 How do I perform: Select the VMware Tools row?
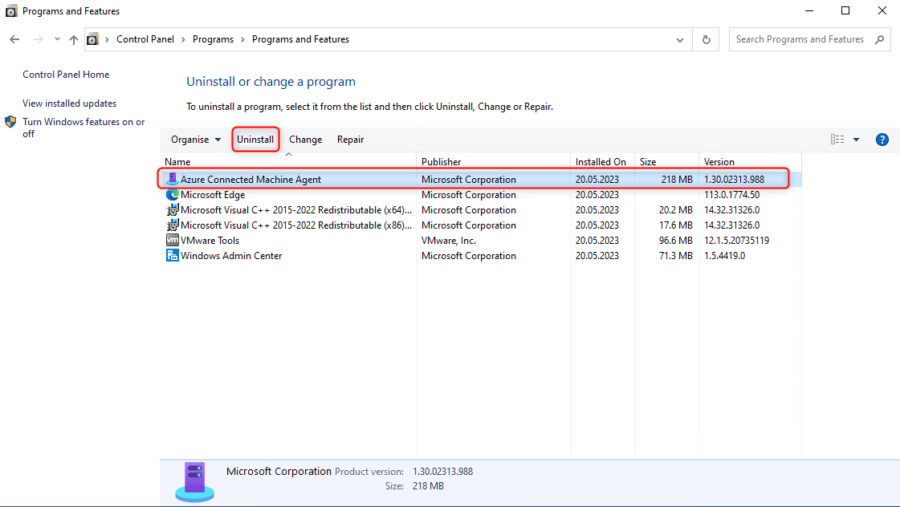480,240
